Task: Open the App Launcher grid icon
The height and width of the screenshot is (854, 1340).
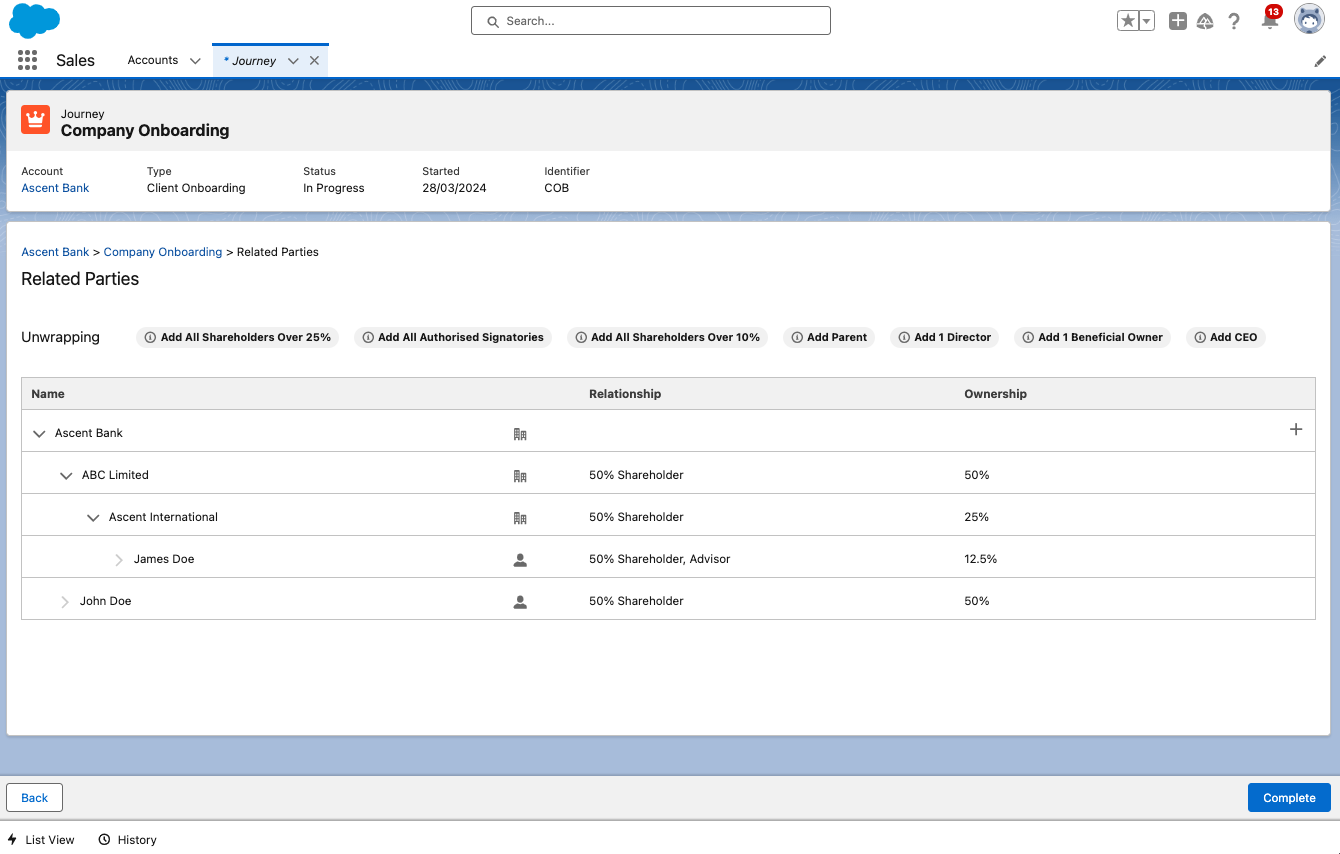Action: (27, 60)
